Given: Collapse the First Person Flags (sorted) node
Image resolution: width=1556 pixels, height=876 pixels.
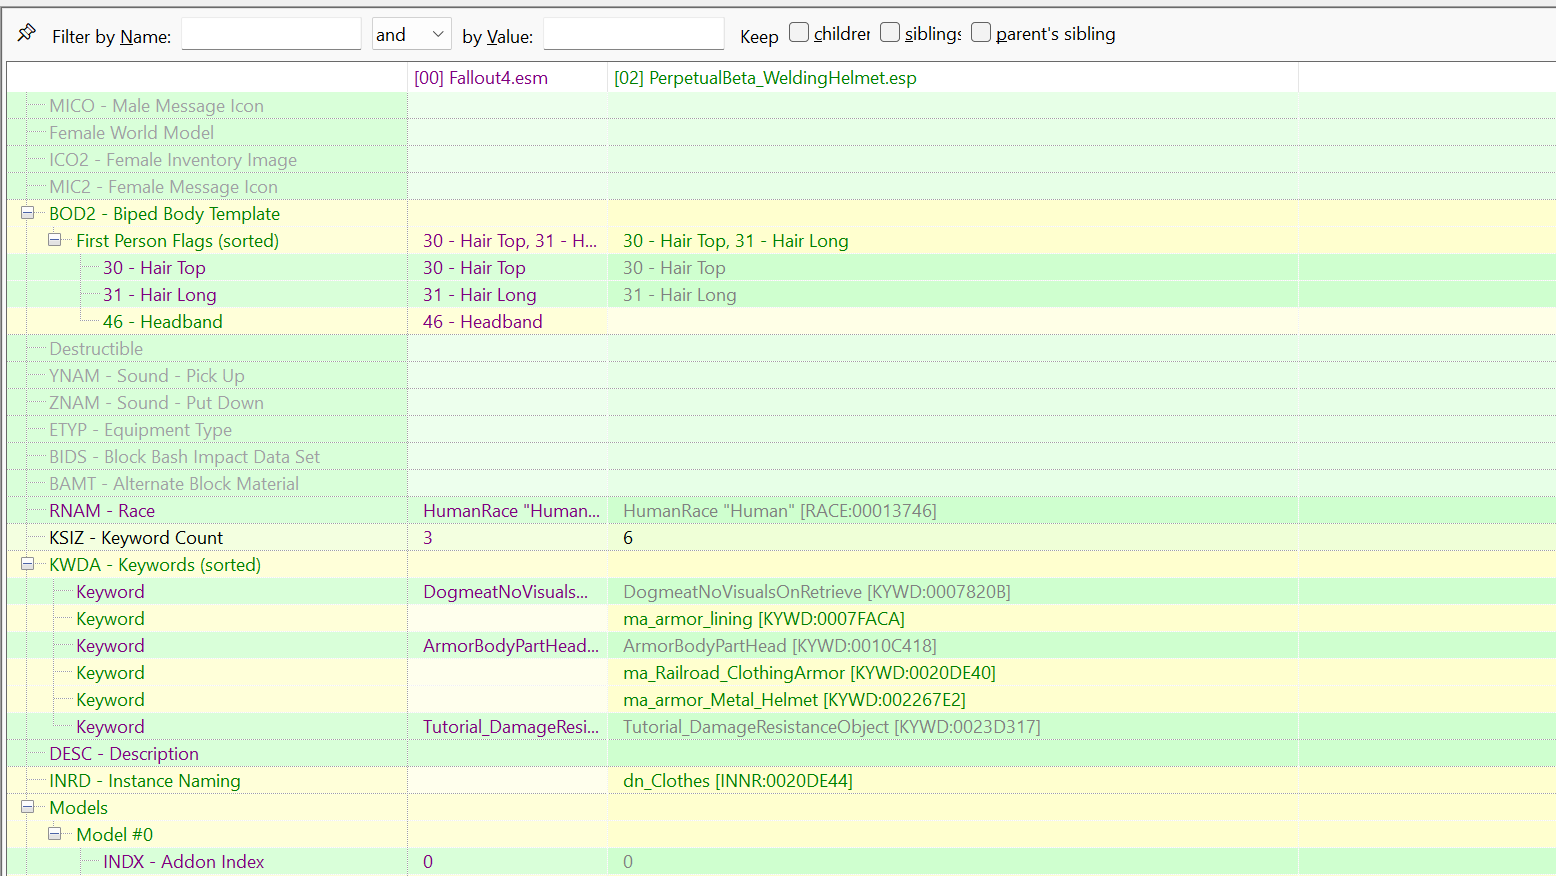Looking at the screenshot, I should pyautogui.click(x=55, y=240).
